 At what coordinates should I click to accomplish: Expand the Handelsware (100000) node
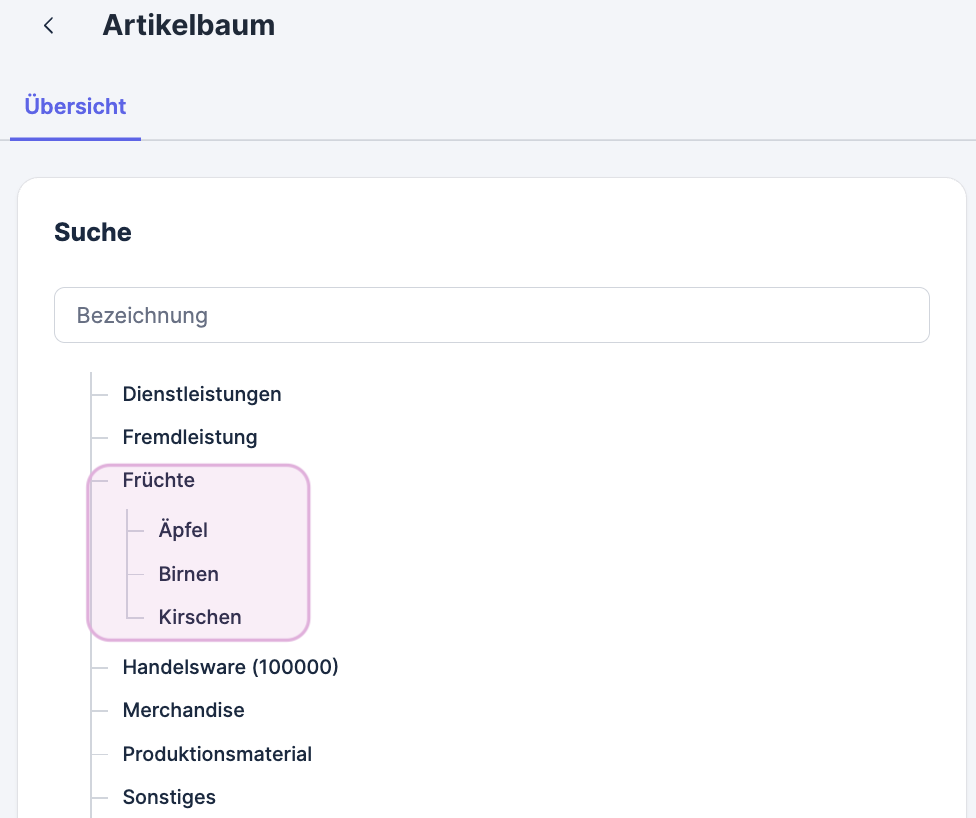tap(230, 667)
